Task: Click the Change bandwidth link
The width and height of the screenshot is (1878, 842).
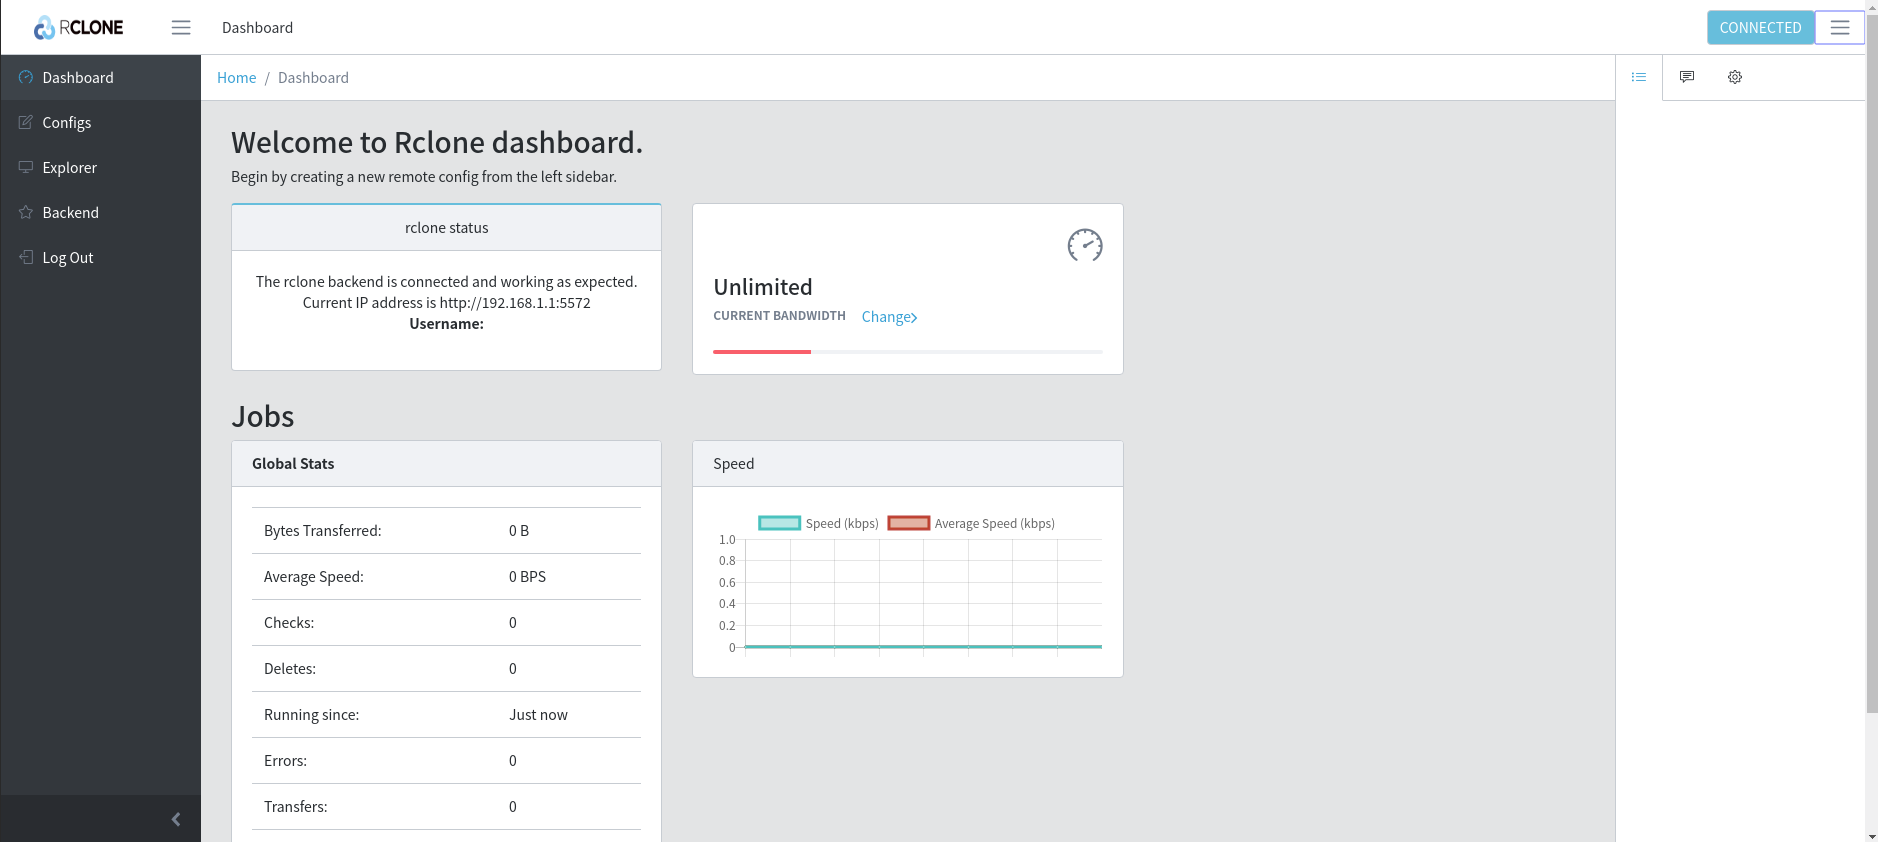Action: point(889,317)
